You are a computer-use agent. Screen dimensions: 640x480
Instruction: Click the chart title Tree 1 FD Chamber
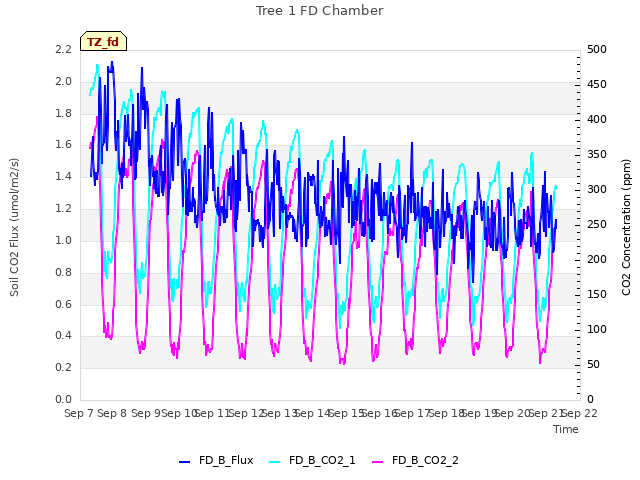pyautogui.click(x=320, y=11)
